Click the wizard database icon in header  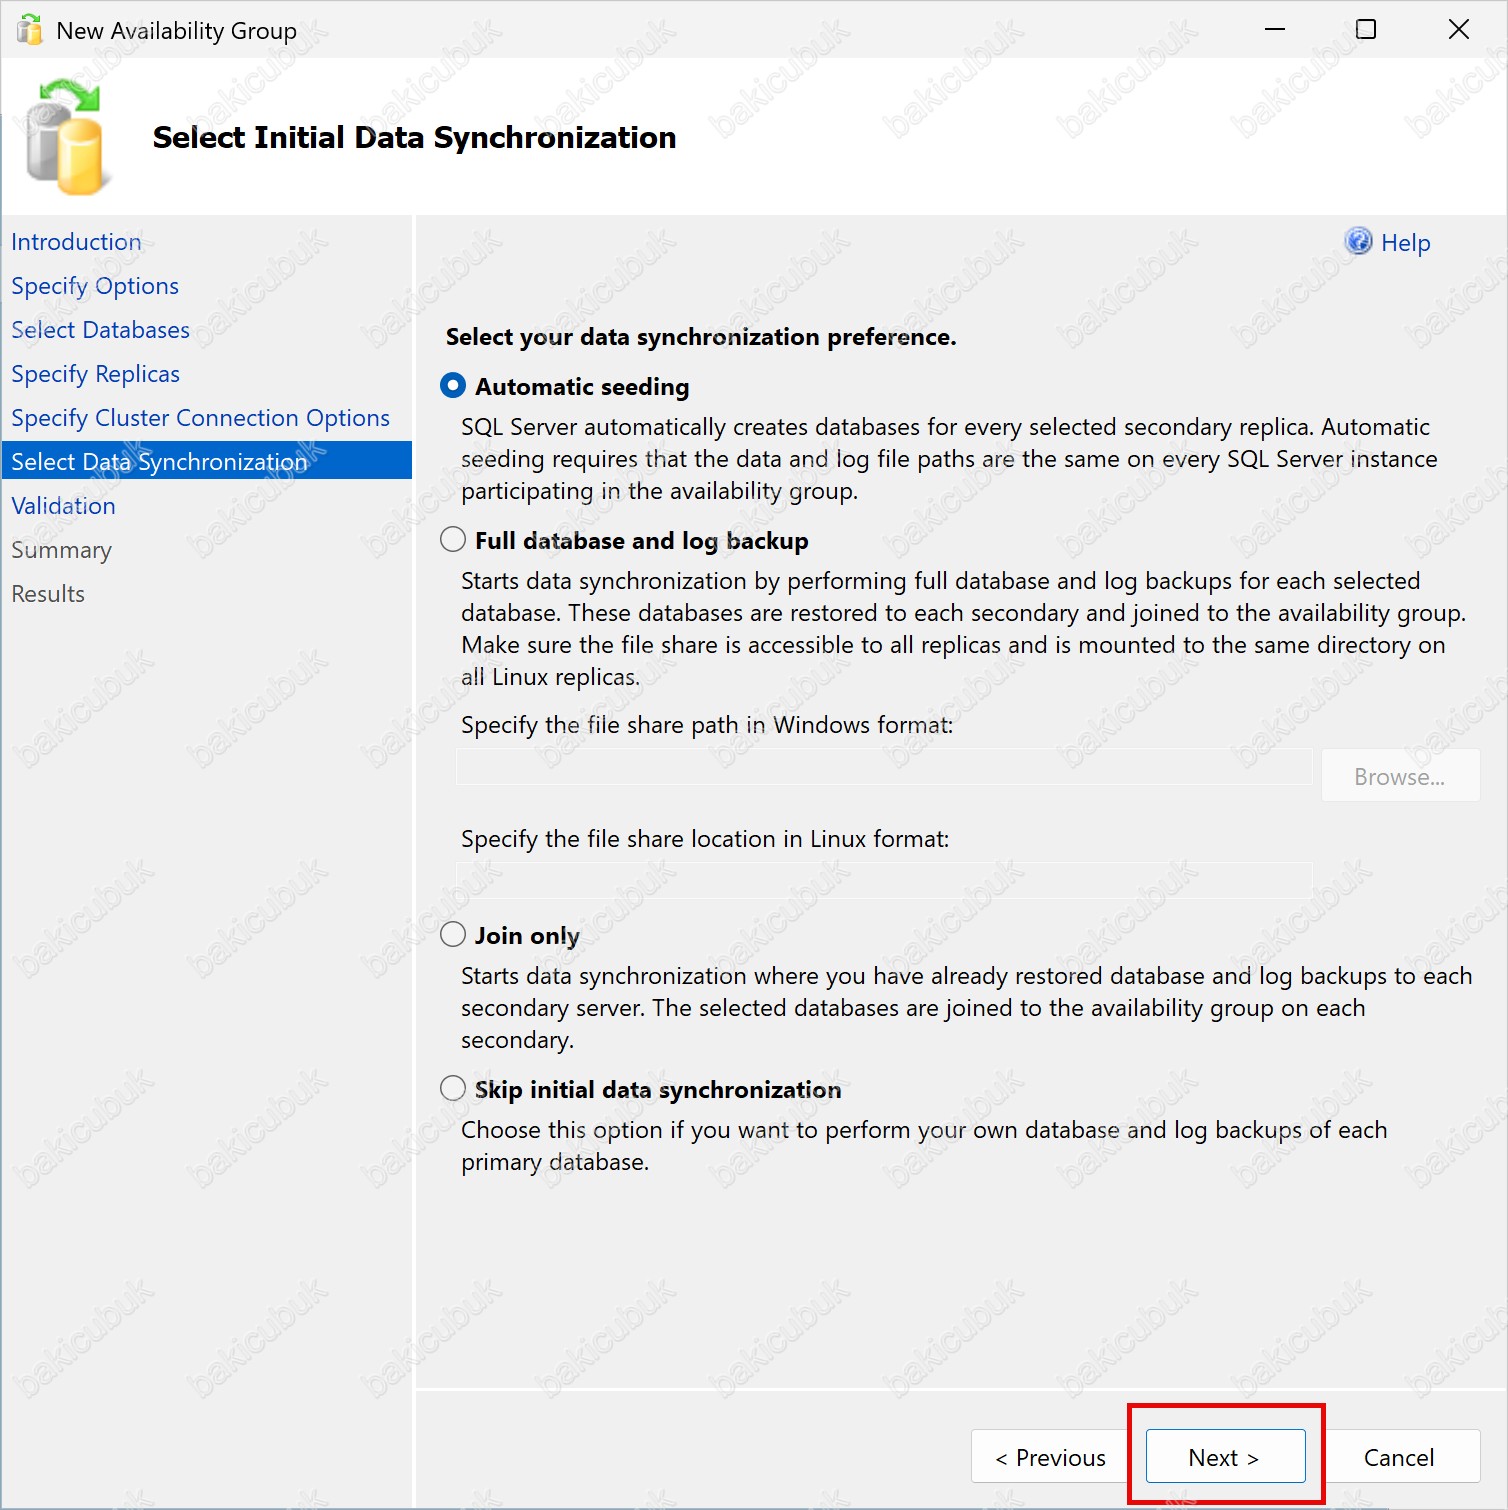(66, 137)
